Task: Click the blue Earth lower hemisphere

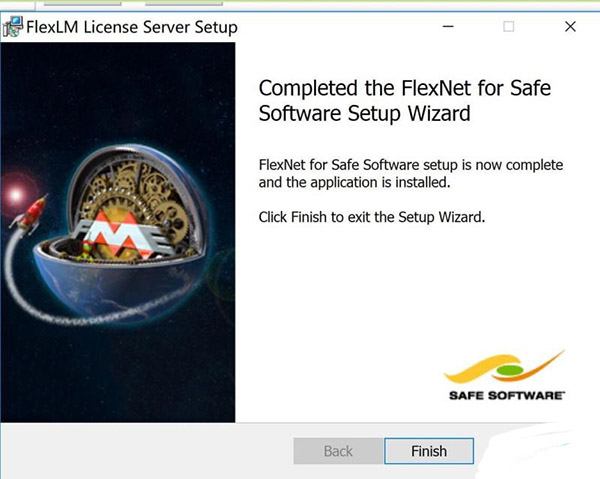Action: click(x=119, y=283)
